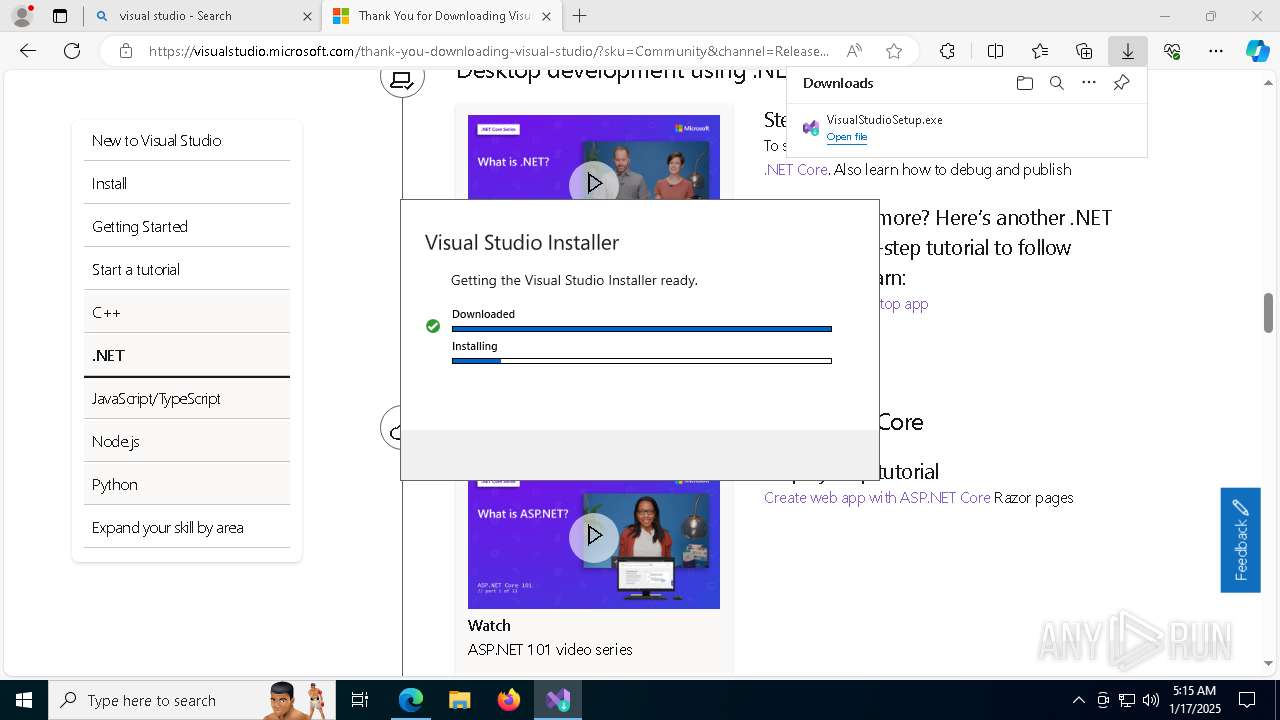Open file link for VisualStudioSetup.exe
The width and height of the screenshot is (1280, 720).
click(846, 137)
